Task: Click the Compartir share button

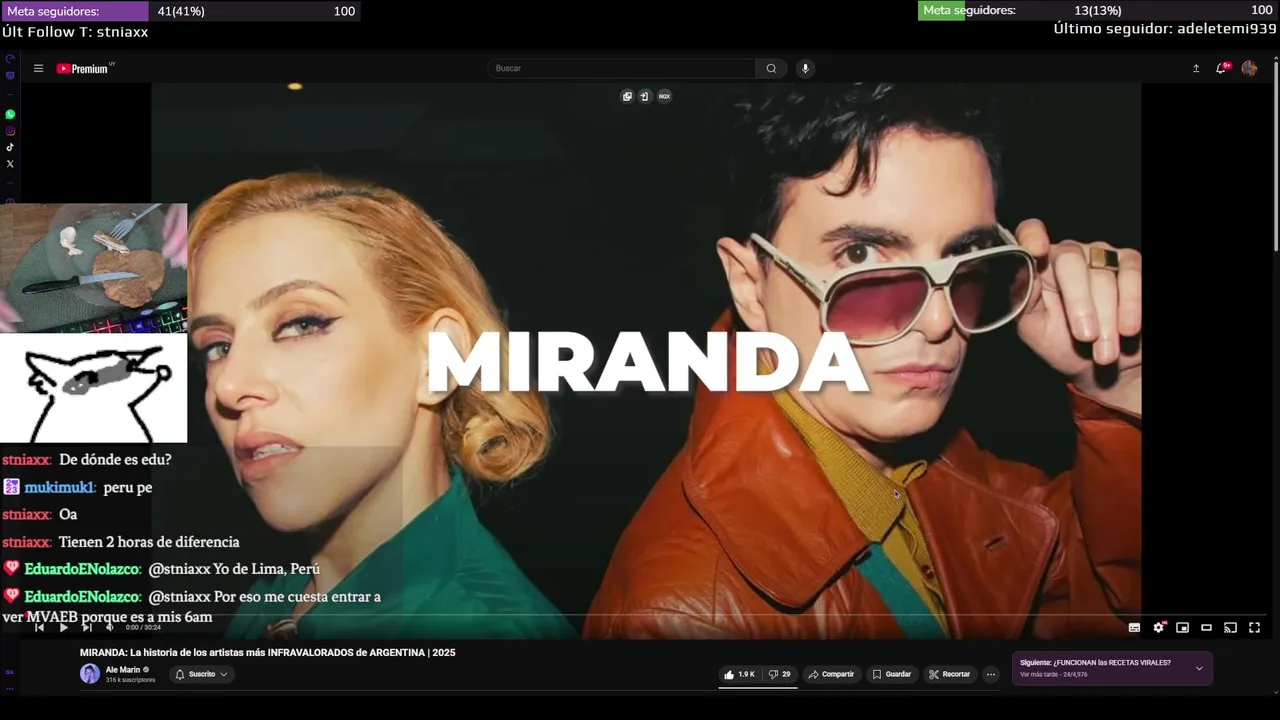Action: 831,674
